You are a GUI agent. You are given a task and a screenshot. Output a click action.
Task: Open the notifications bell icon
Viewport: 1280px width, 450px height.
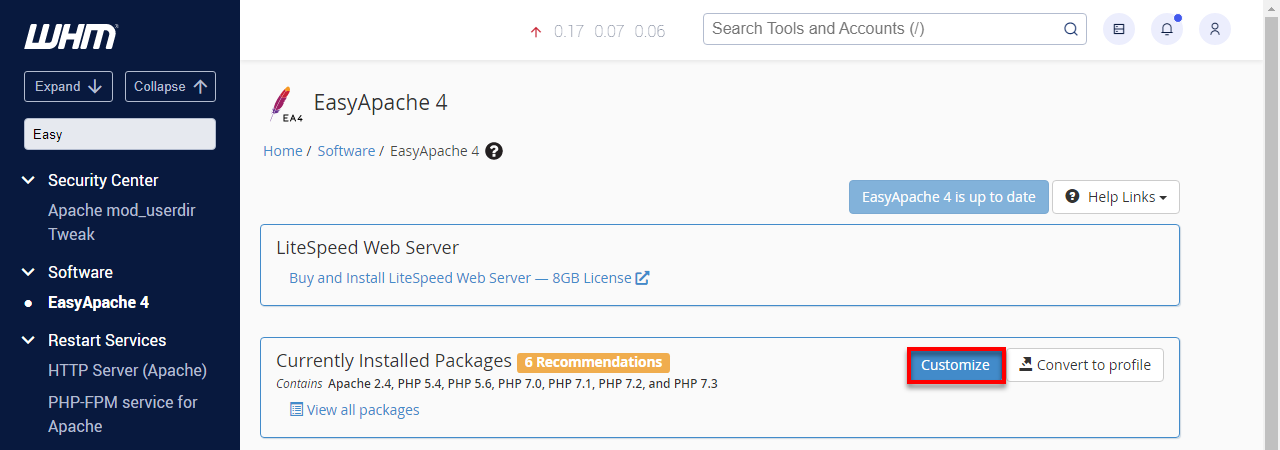click(x=1167, y=29)
